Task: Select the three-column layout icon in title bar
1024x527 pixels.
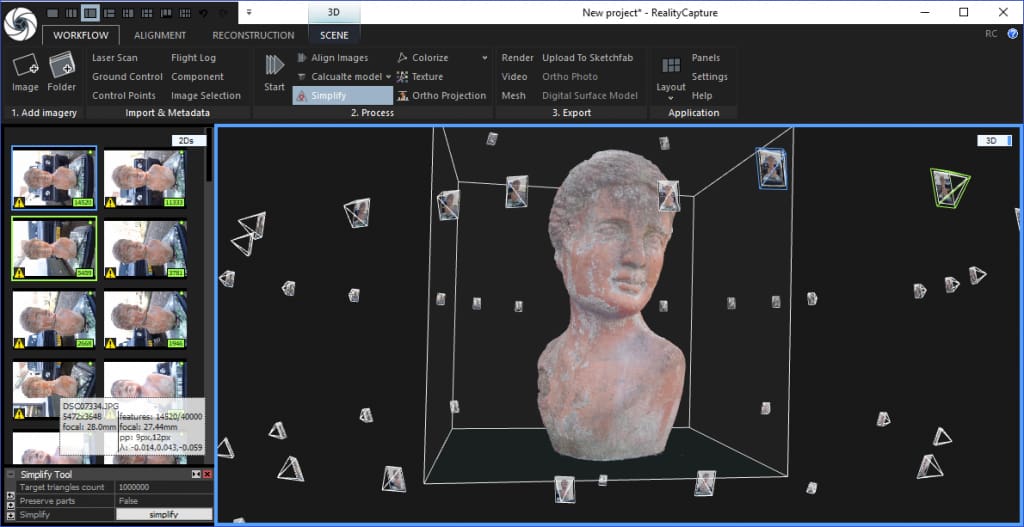Action: (x=72, y=12)
